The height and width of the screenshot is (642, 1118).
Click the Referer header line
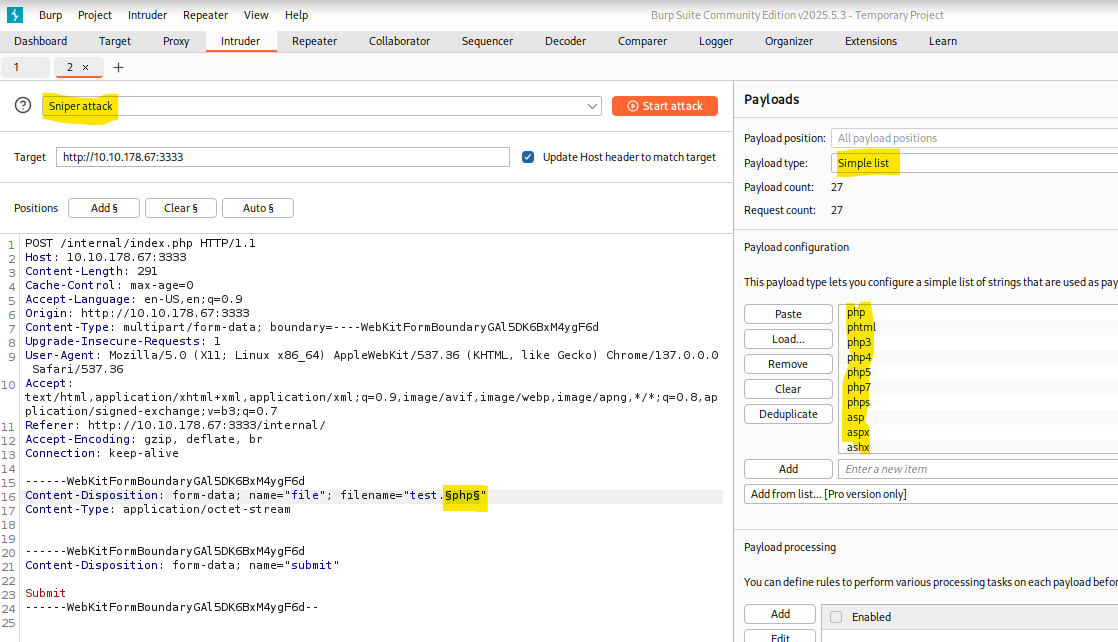tap(175, 425)
